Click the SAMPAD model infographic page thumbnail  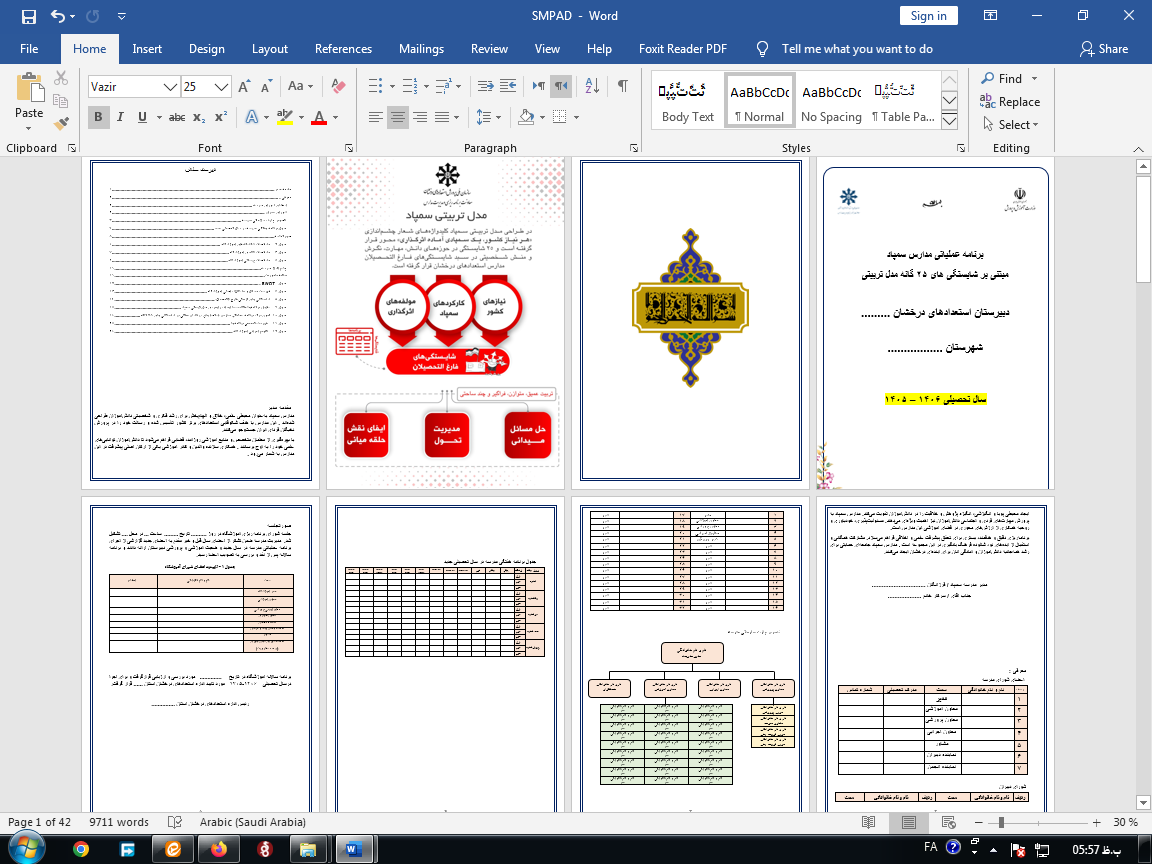445,322
